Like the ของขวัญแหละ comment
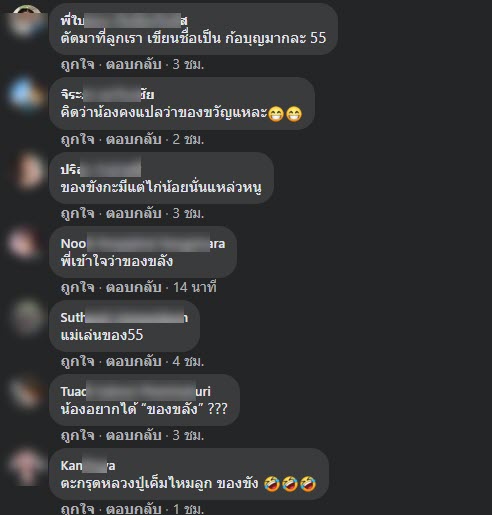Viewport: 492px width, 515px height. pos(78,139)
